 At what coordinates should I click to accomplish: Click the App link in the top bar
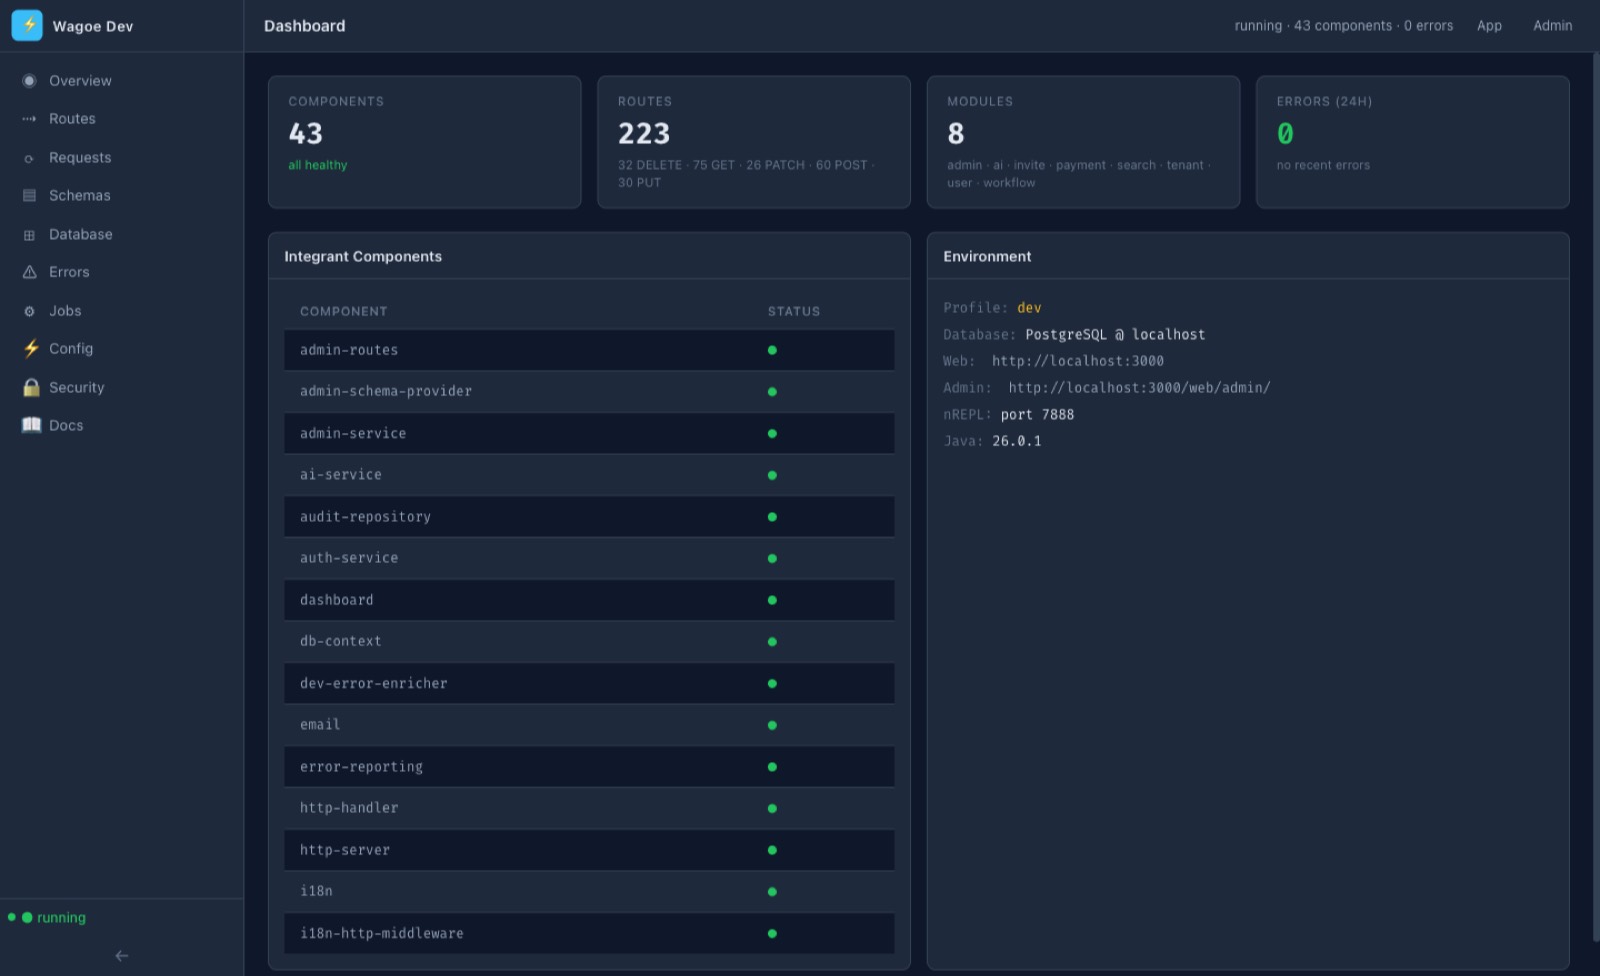coord(1489,26)
